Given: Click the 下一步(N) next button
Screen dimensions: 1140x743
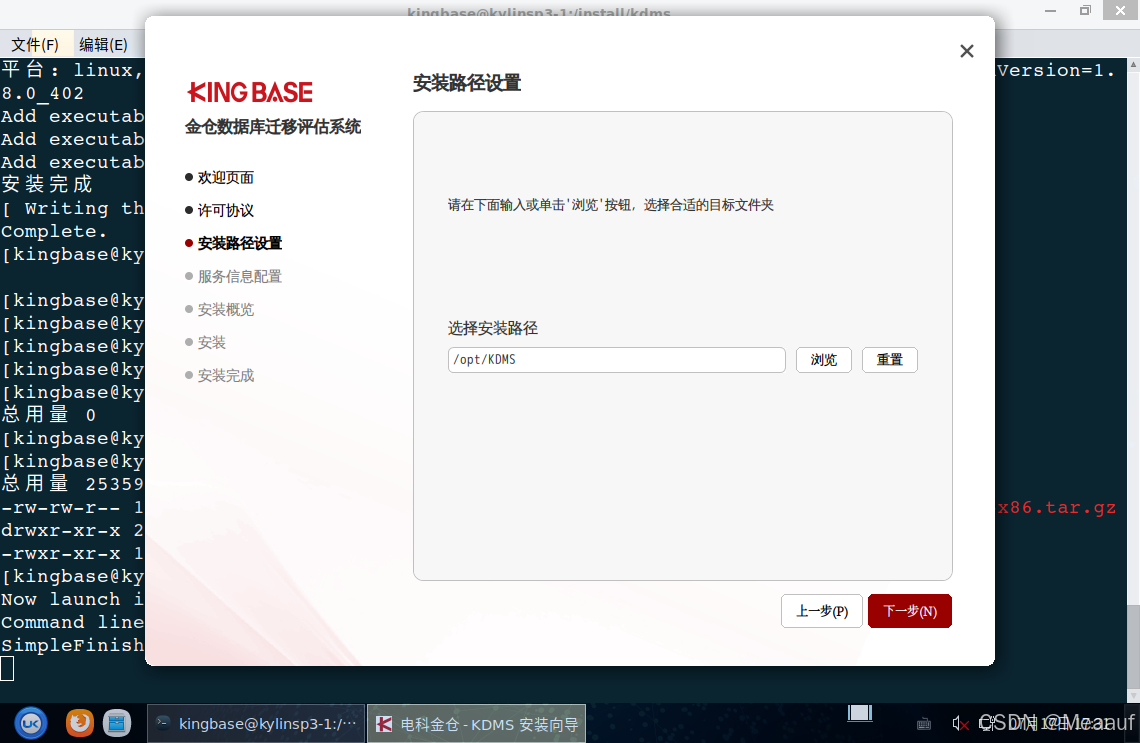Looking at the screenshot, I should tap(910, 611).
